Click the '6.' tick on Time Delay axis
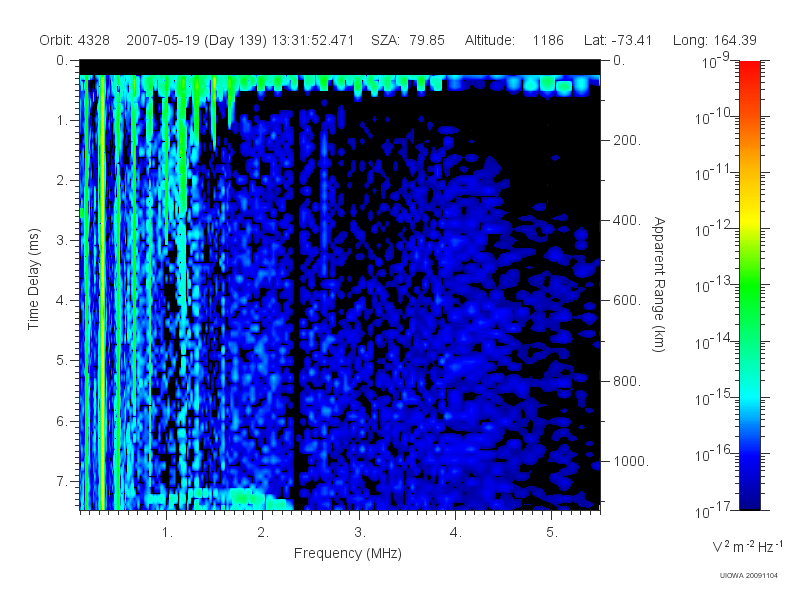 coord(62,421)
